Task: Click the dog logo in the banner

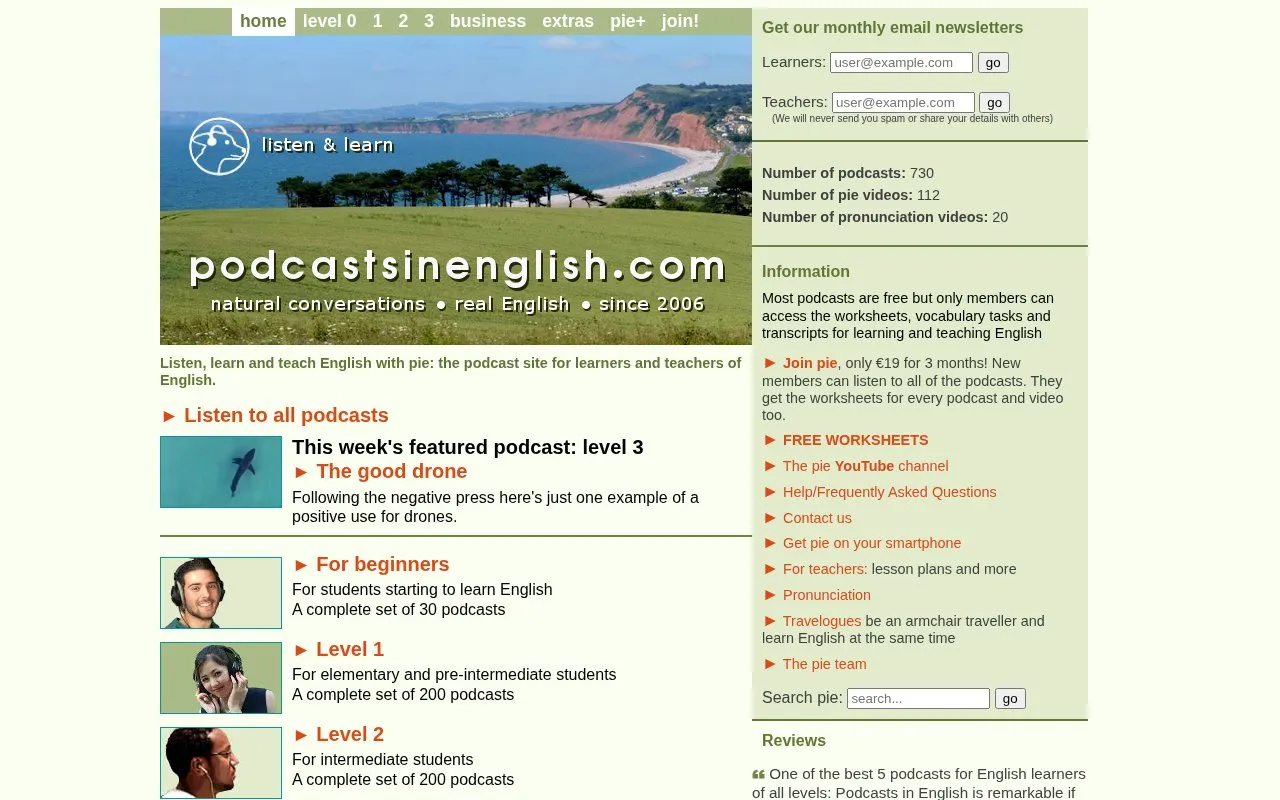Action: tap(219, 146)
